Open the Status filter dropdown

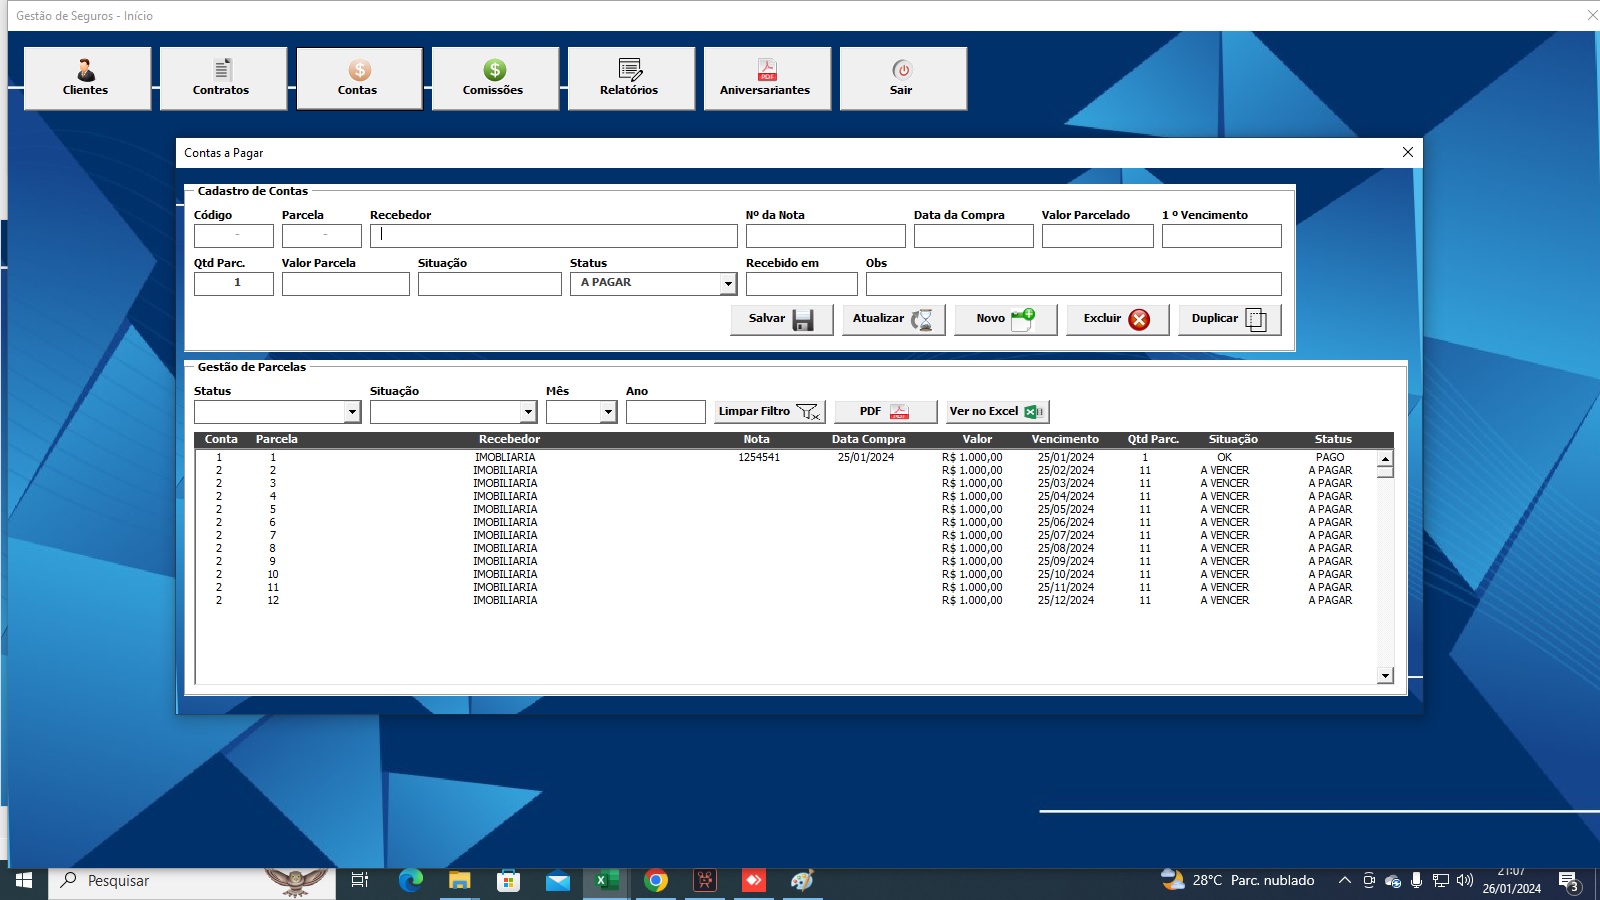(352, 412)
